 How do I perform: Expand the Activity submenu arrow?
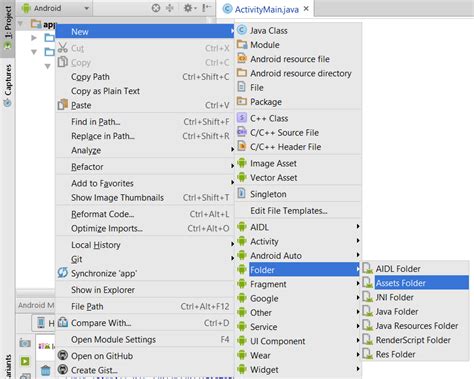coord(358,241)
